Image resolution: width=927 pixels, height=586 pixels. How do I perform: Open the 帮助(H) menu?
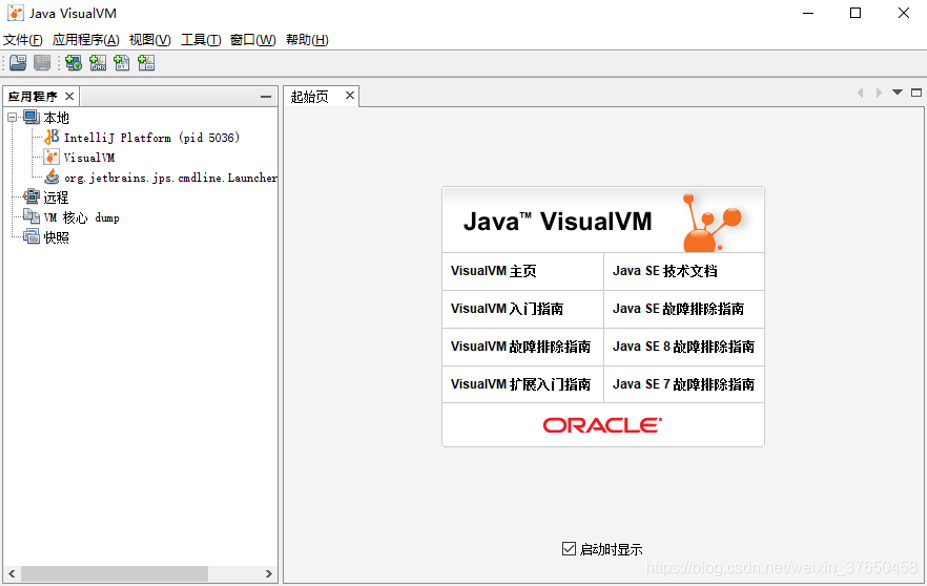(x=307, y=40)
